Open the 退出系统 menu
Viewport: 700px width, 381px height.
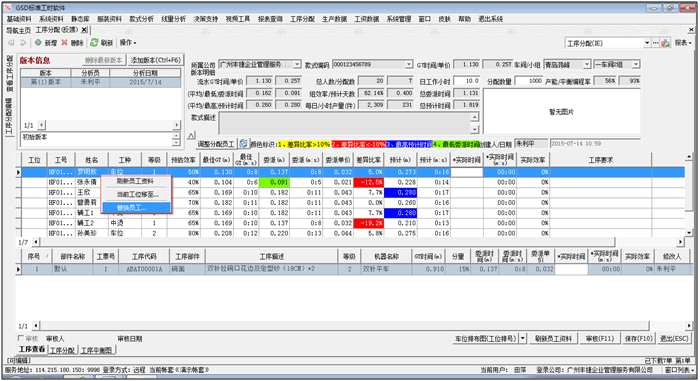coord(491,19)
